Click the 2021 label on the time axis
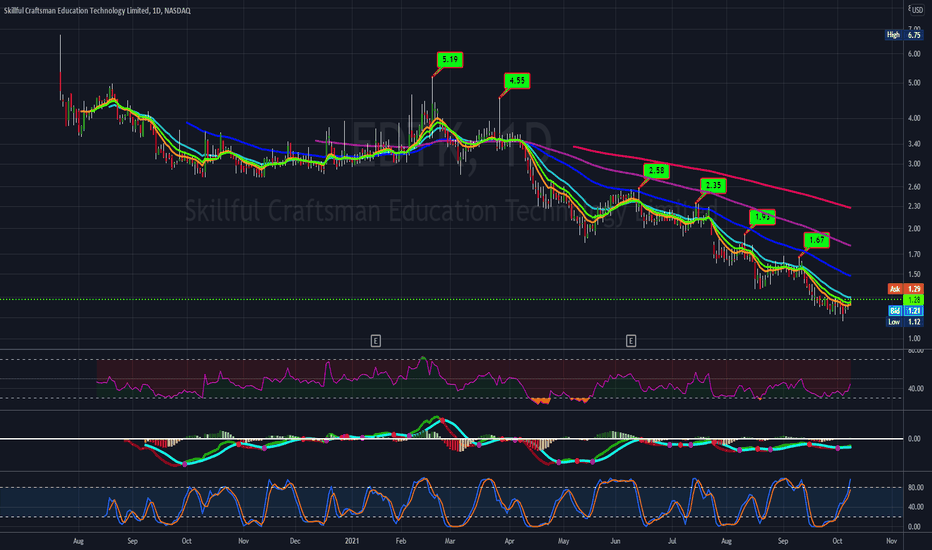The image size is (932, 550). 352,541
